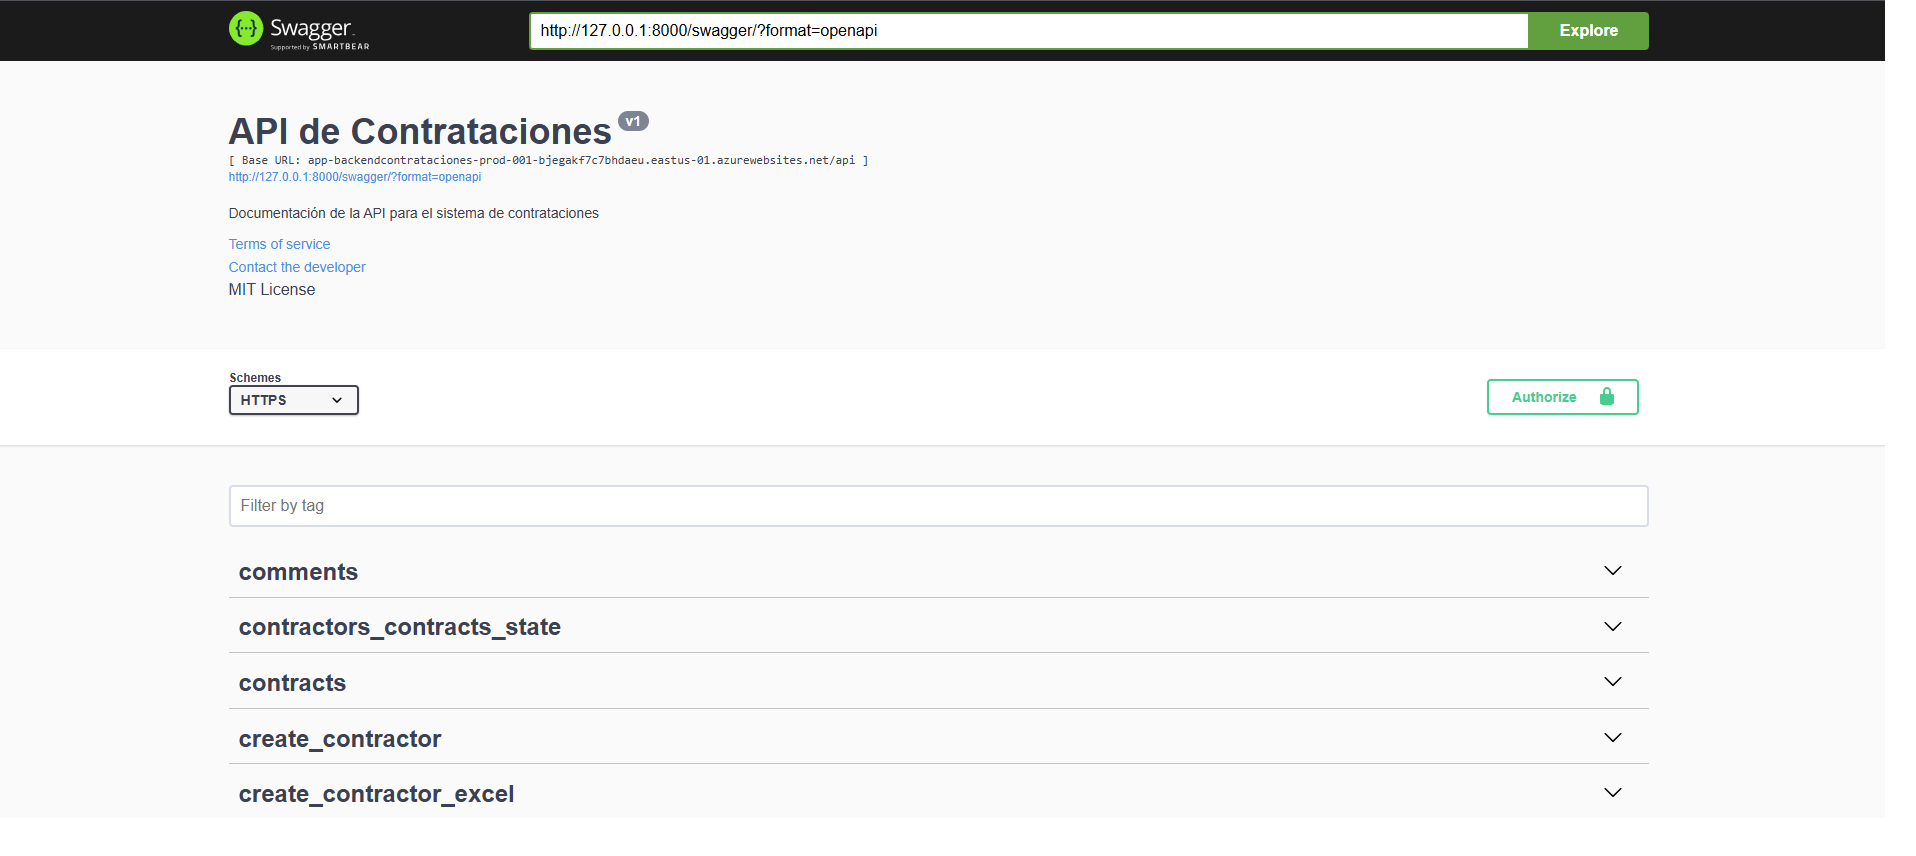This screenshot has width=1916, height=856.
Task: Click the lock icon in Authorize button
Action: (x=1606, y=397)
